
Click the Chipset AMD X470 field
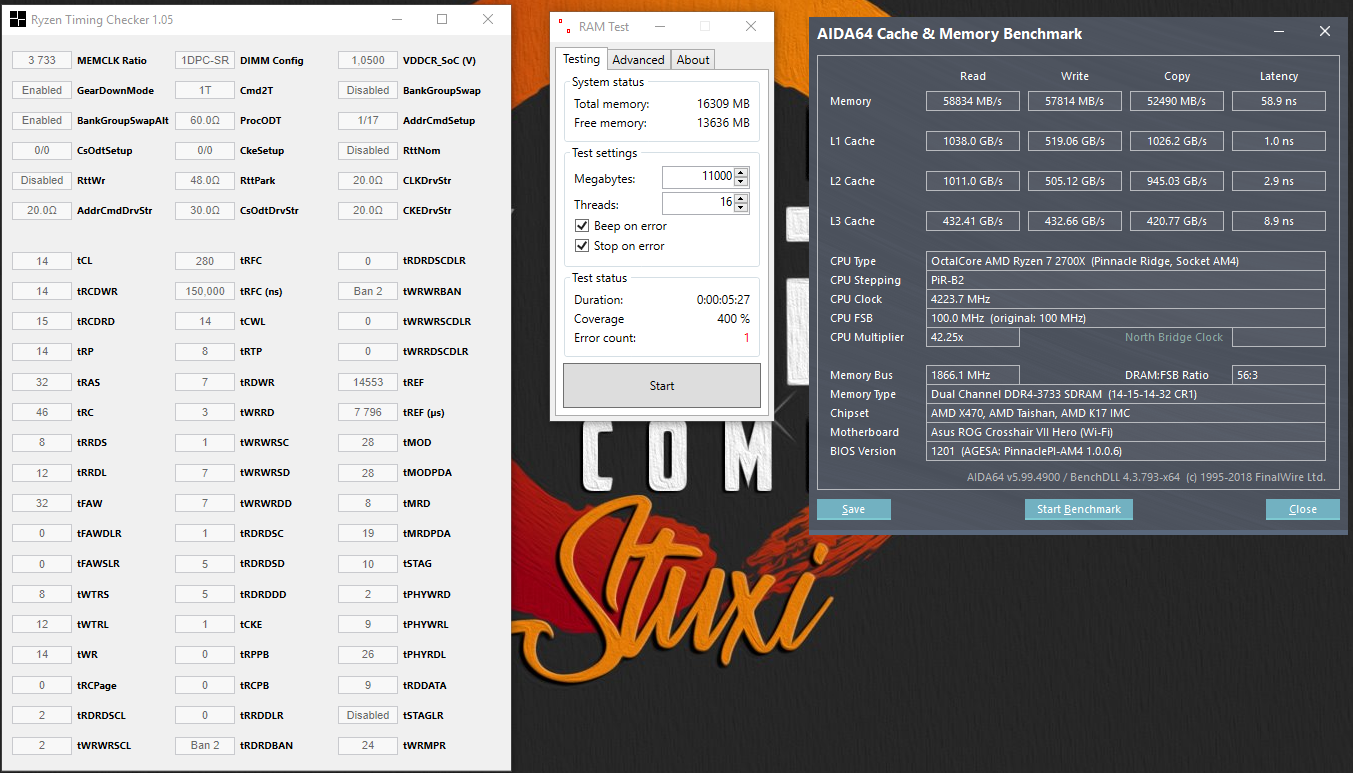1126,413
